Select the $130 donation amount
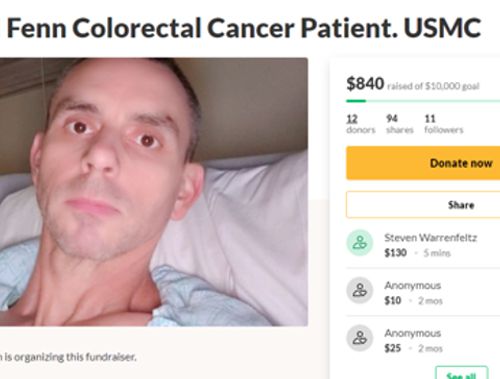Image resolution: width=500 pixels, height=379 pixels. click(x=395, y=253)
